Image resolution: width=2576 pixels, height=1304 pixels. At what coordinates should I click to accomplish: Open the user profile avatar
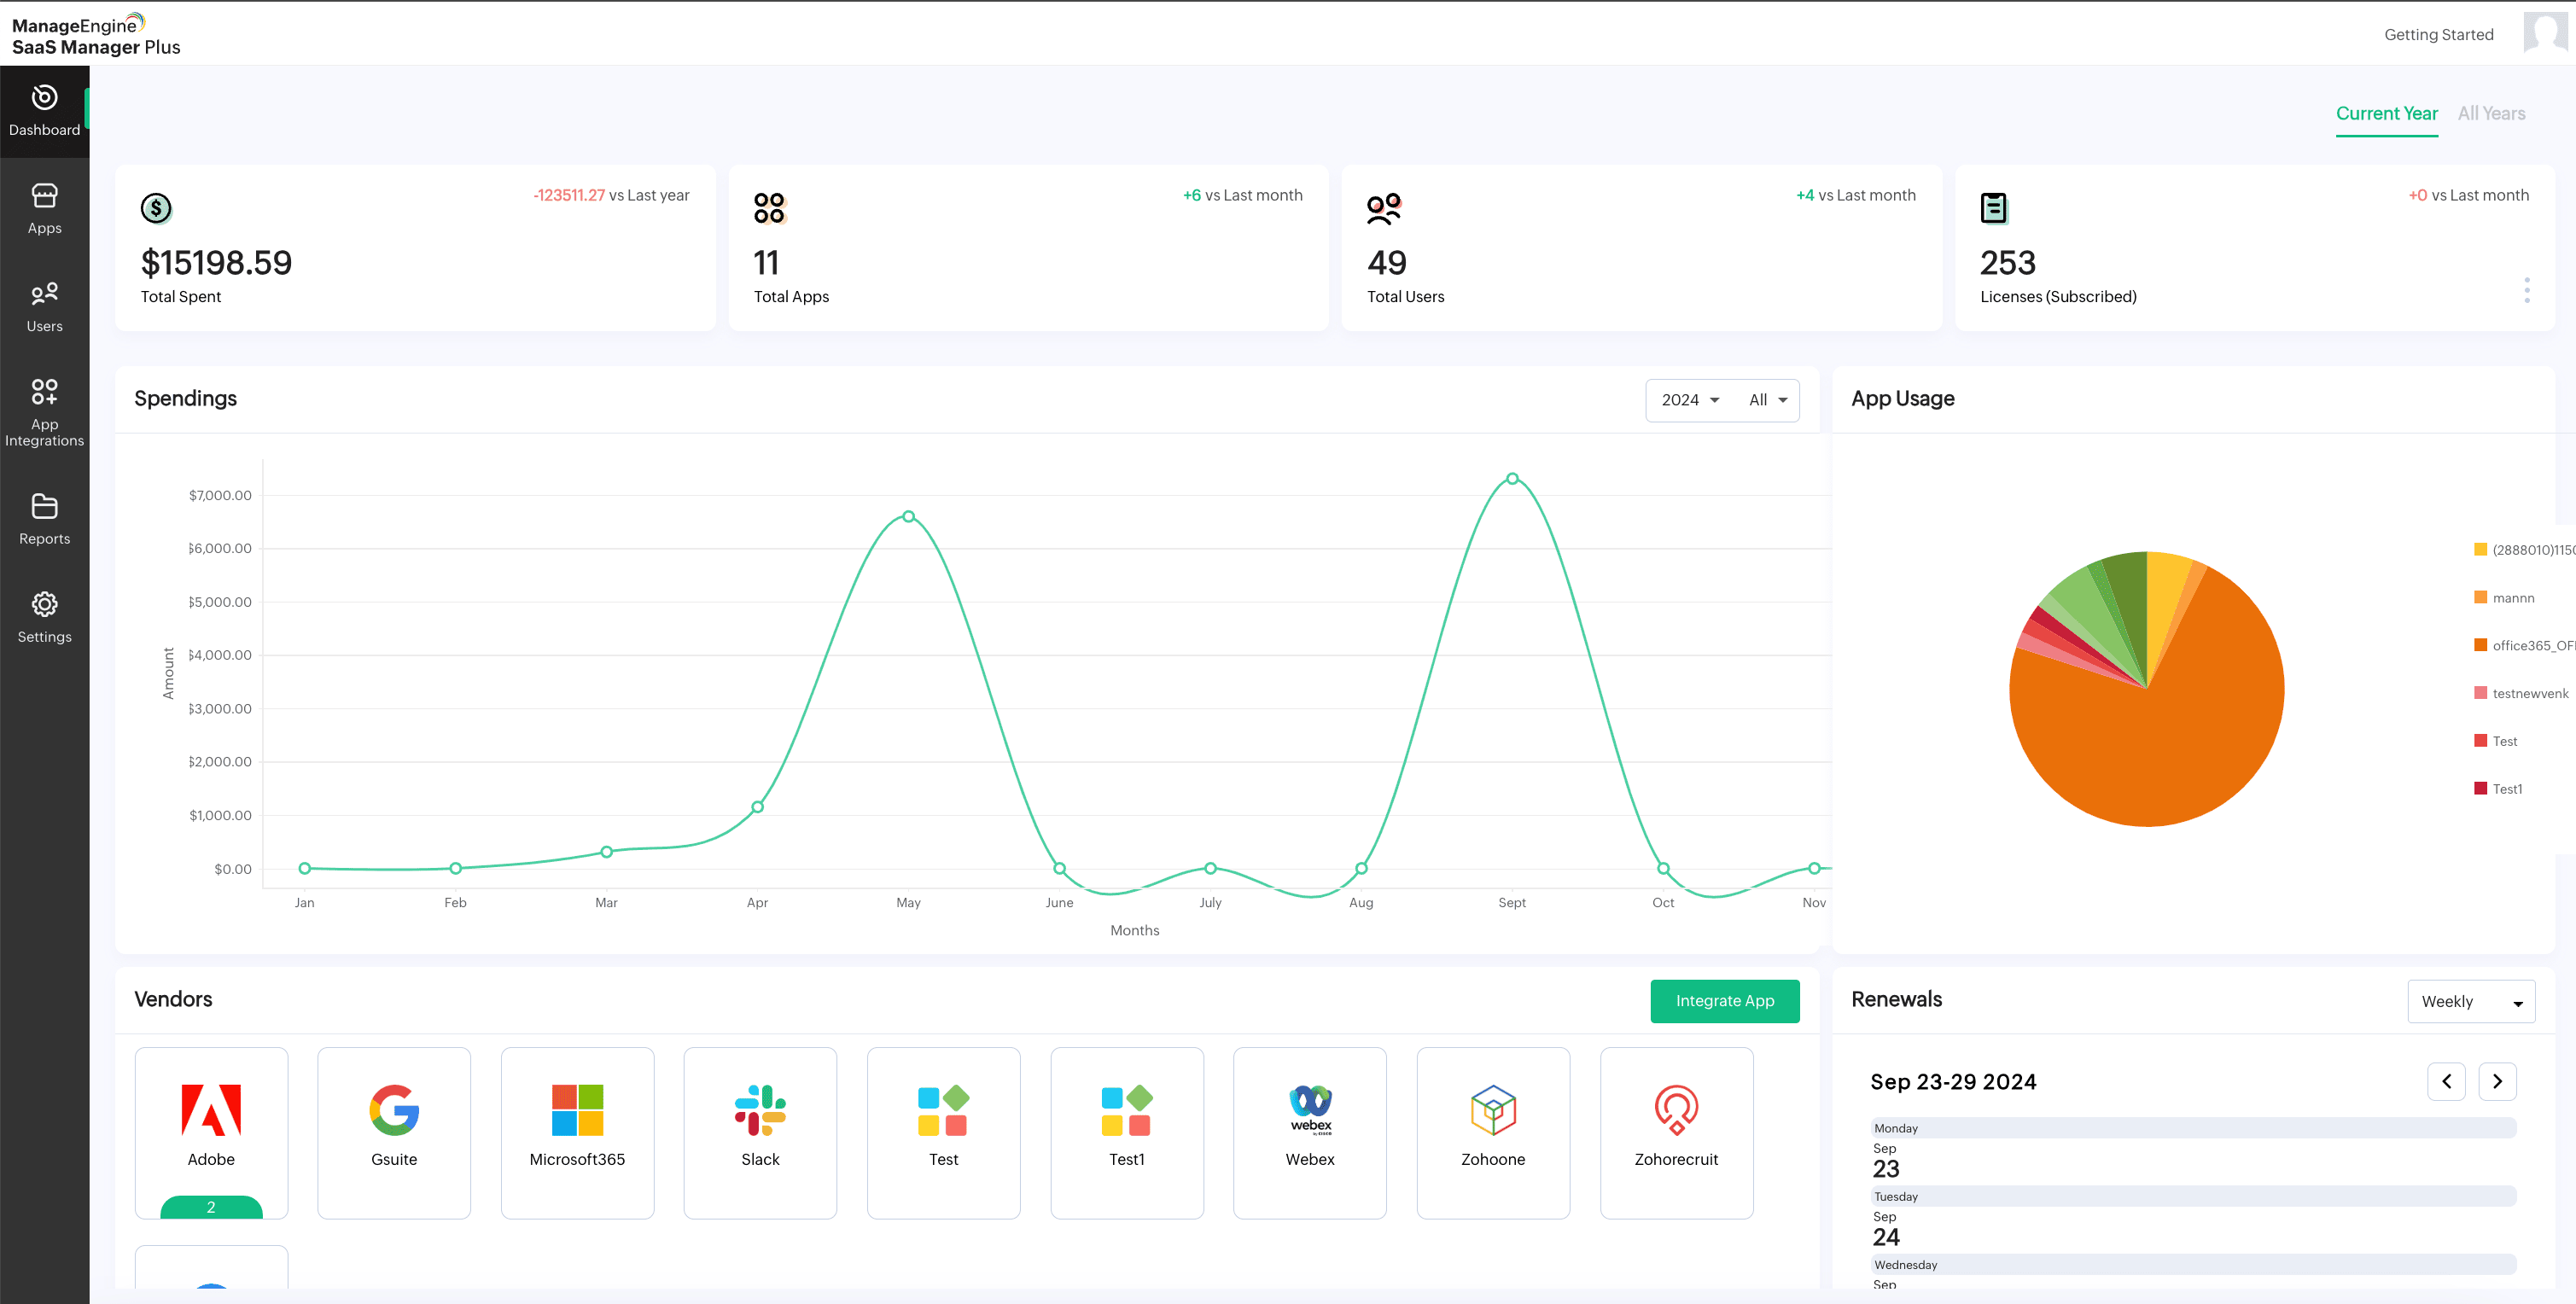[2544, 32]
